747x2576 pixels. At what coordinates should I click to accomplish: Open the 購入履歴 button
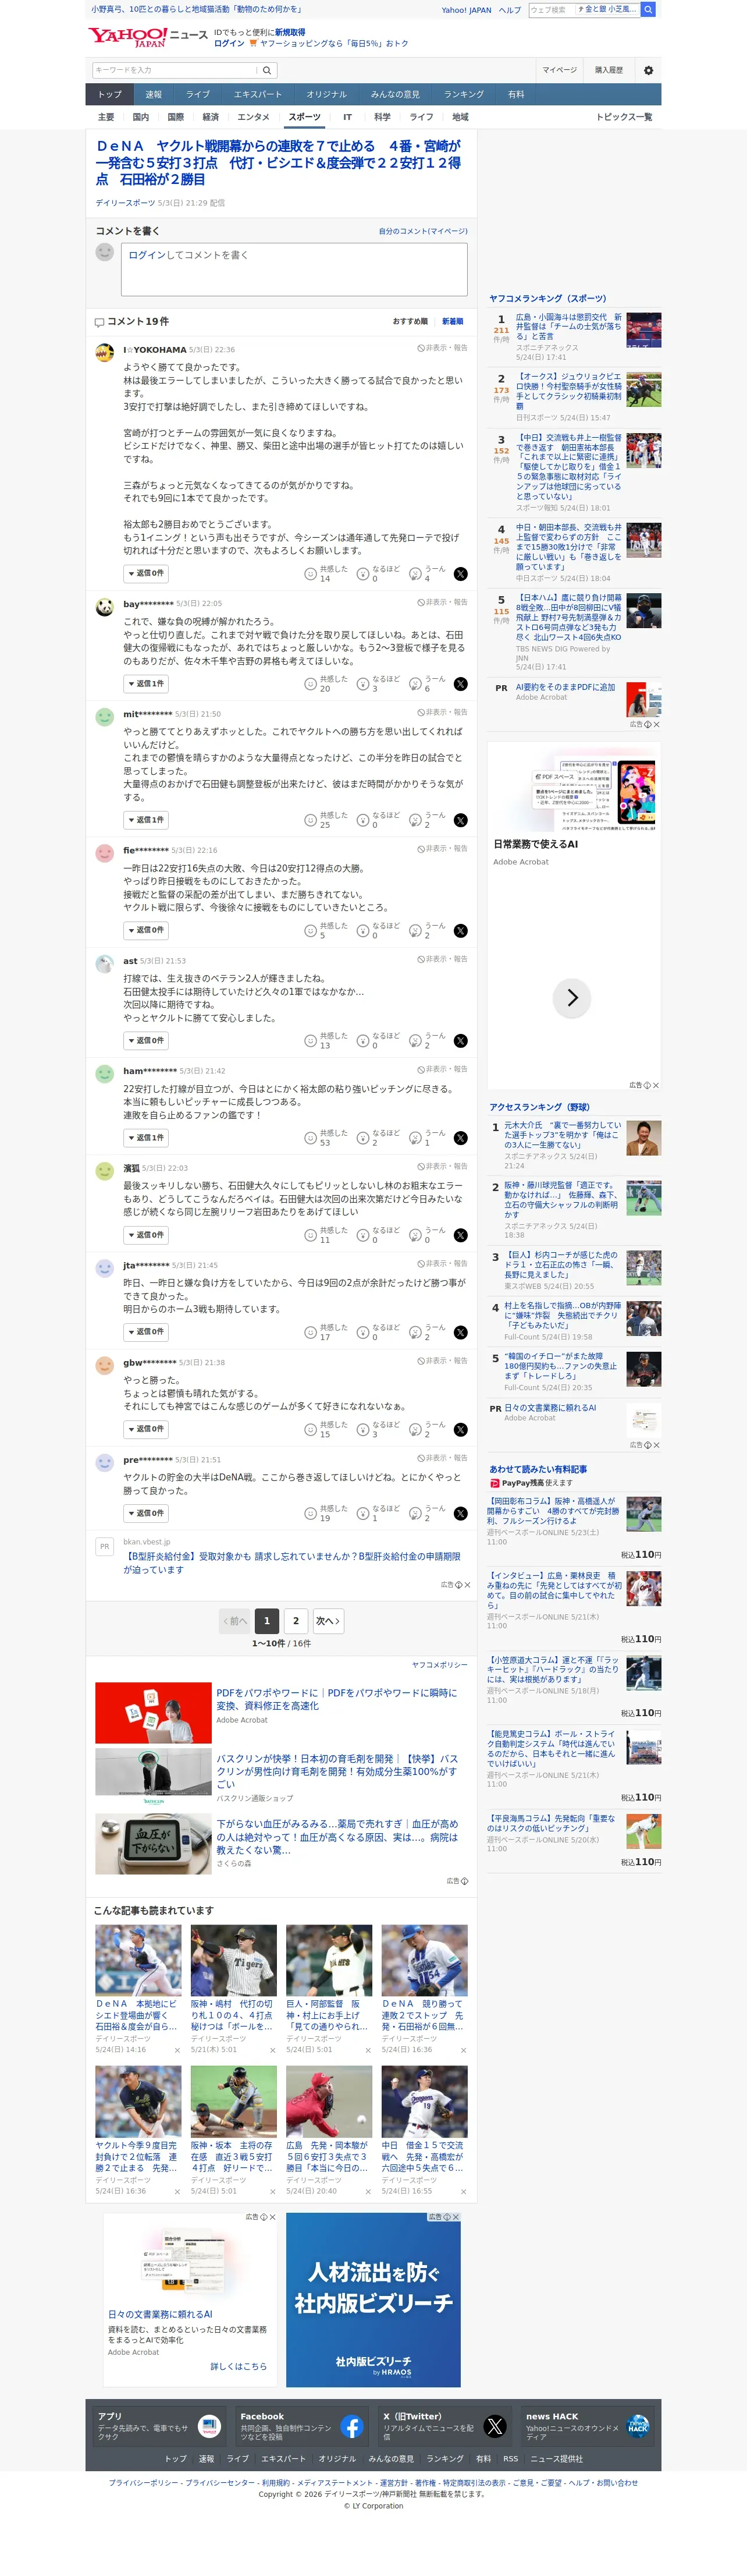(609, 70)
